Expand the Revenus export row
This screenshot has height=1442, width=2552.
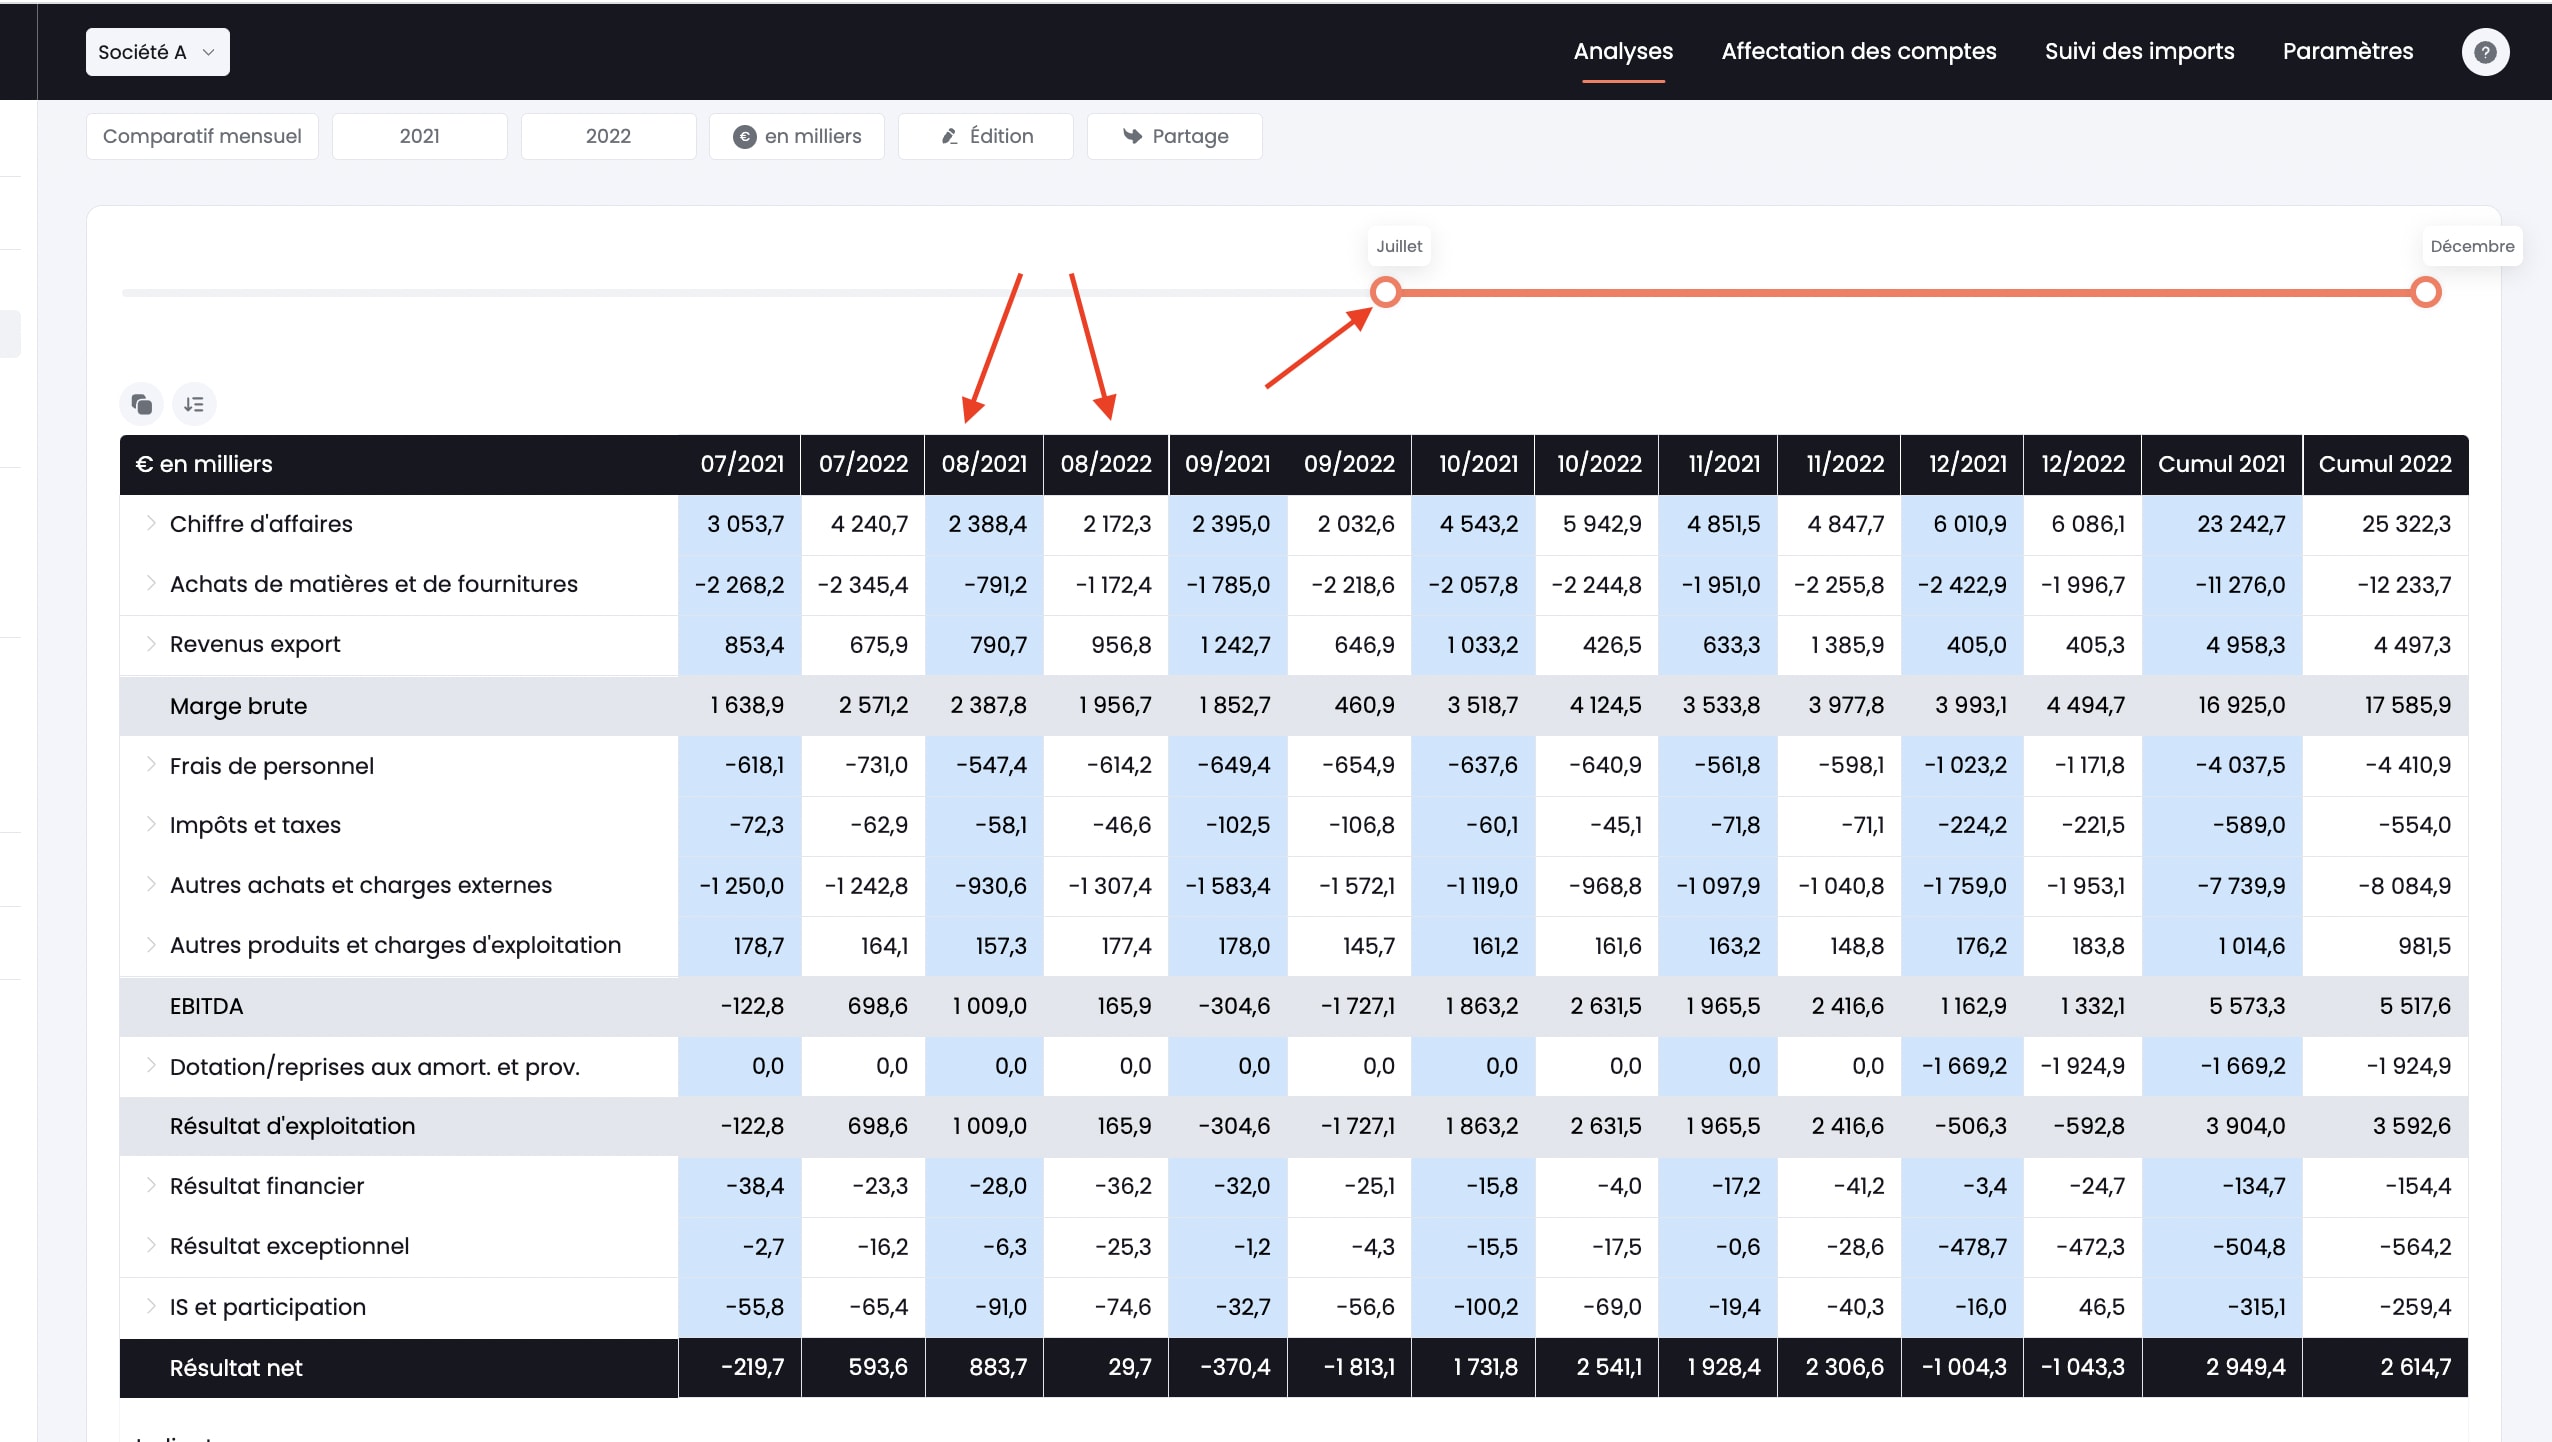(x=151, y=644)
